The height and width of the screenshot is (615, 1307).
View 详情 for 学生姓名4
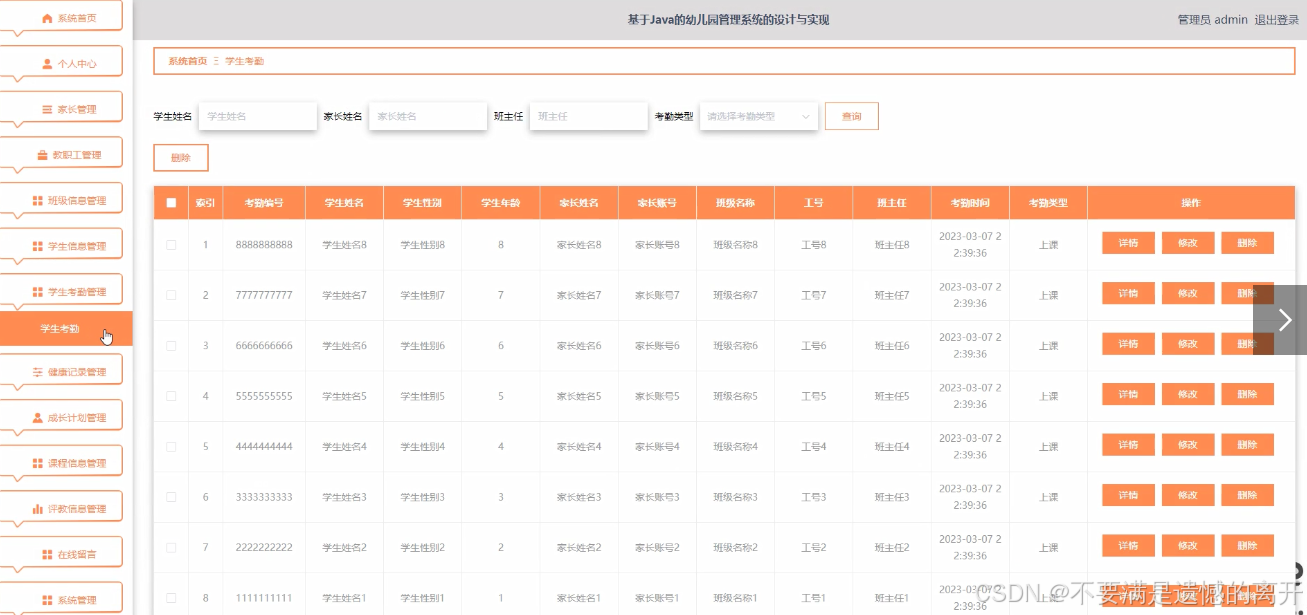click(x=1128, y=445)
